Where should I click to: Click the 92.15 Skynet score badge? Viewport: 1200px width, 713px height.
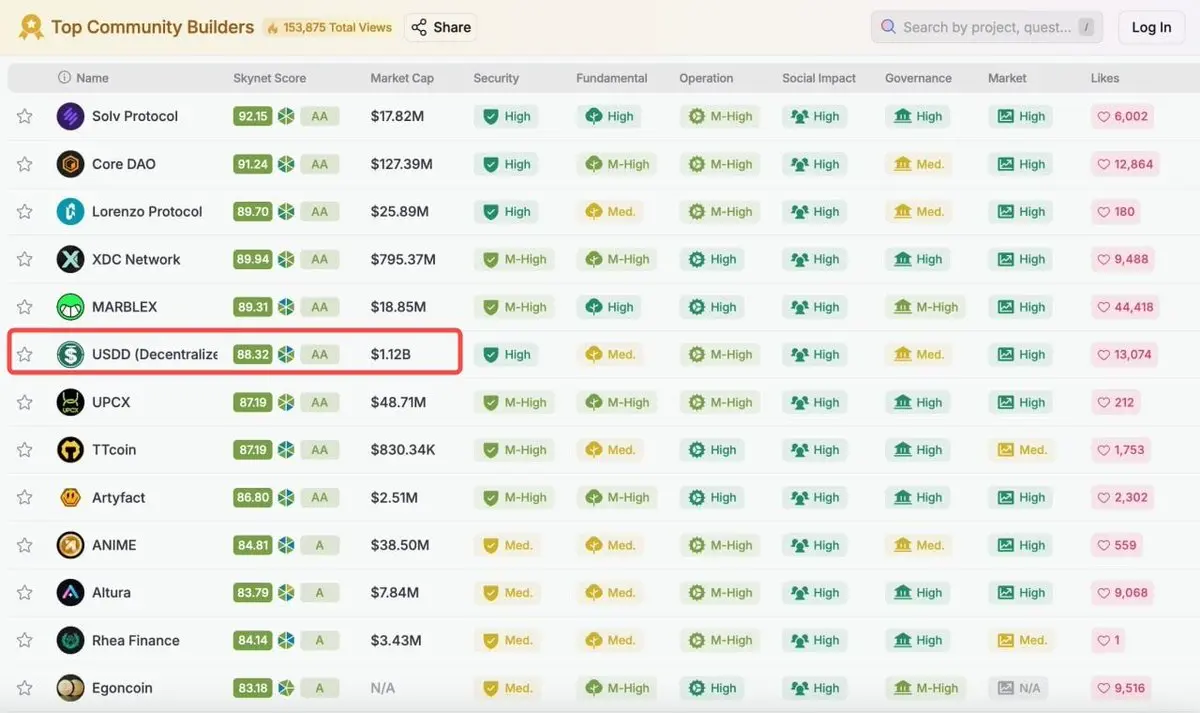click(x=252, y=116)
